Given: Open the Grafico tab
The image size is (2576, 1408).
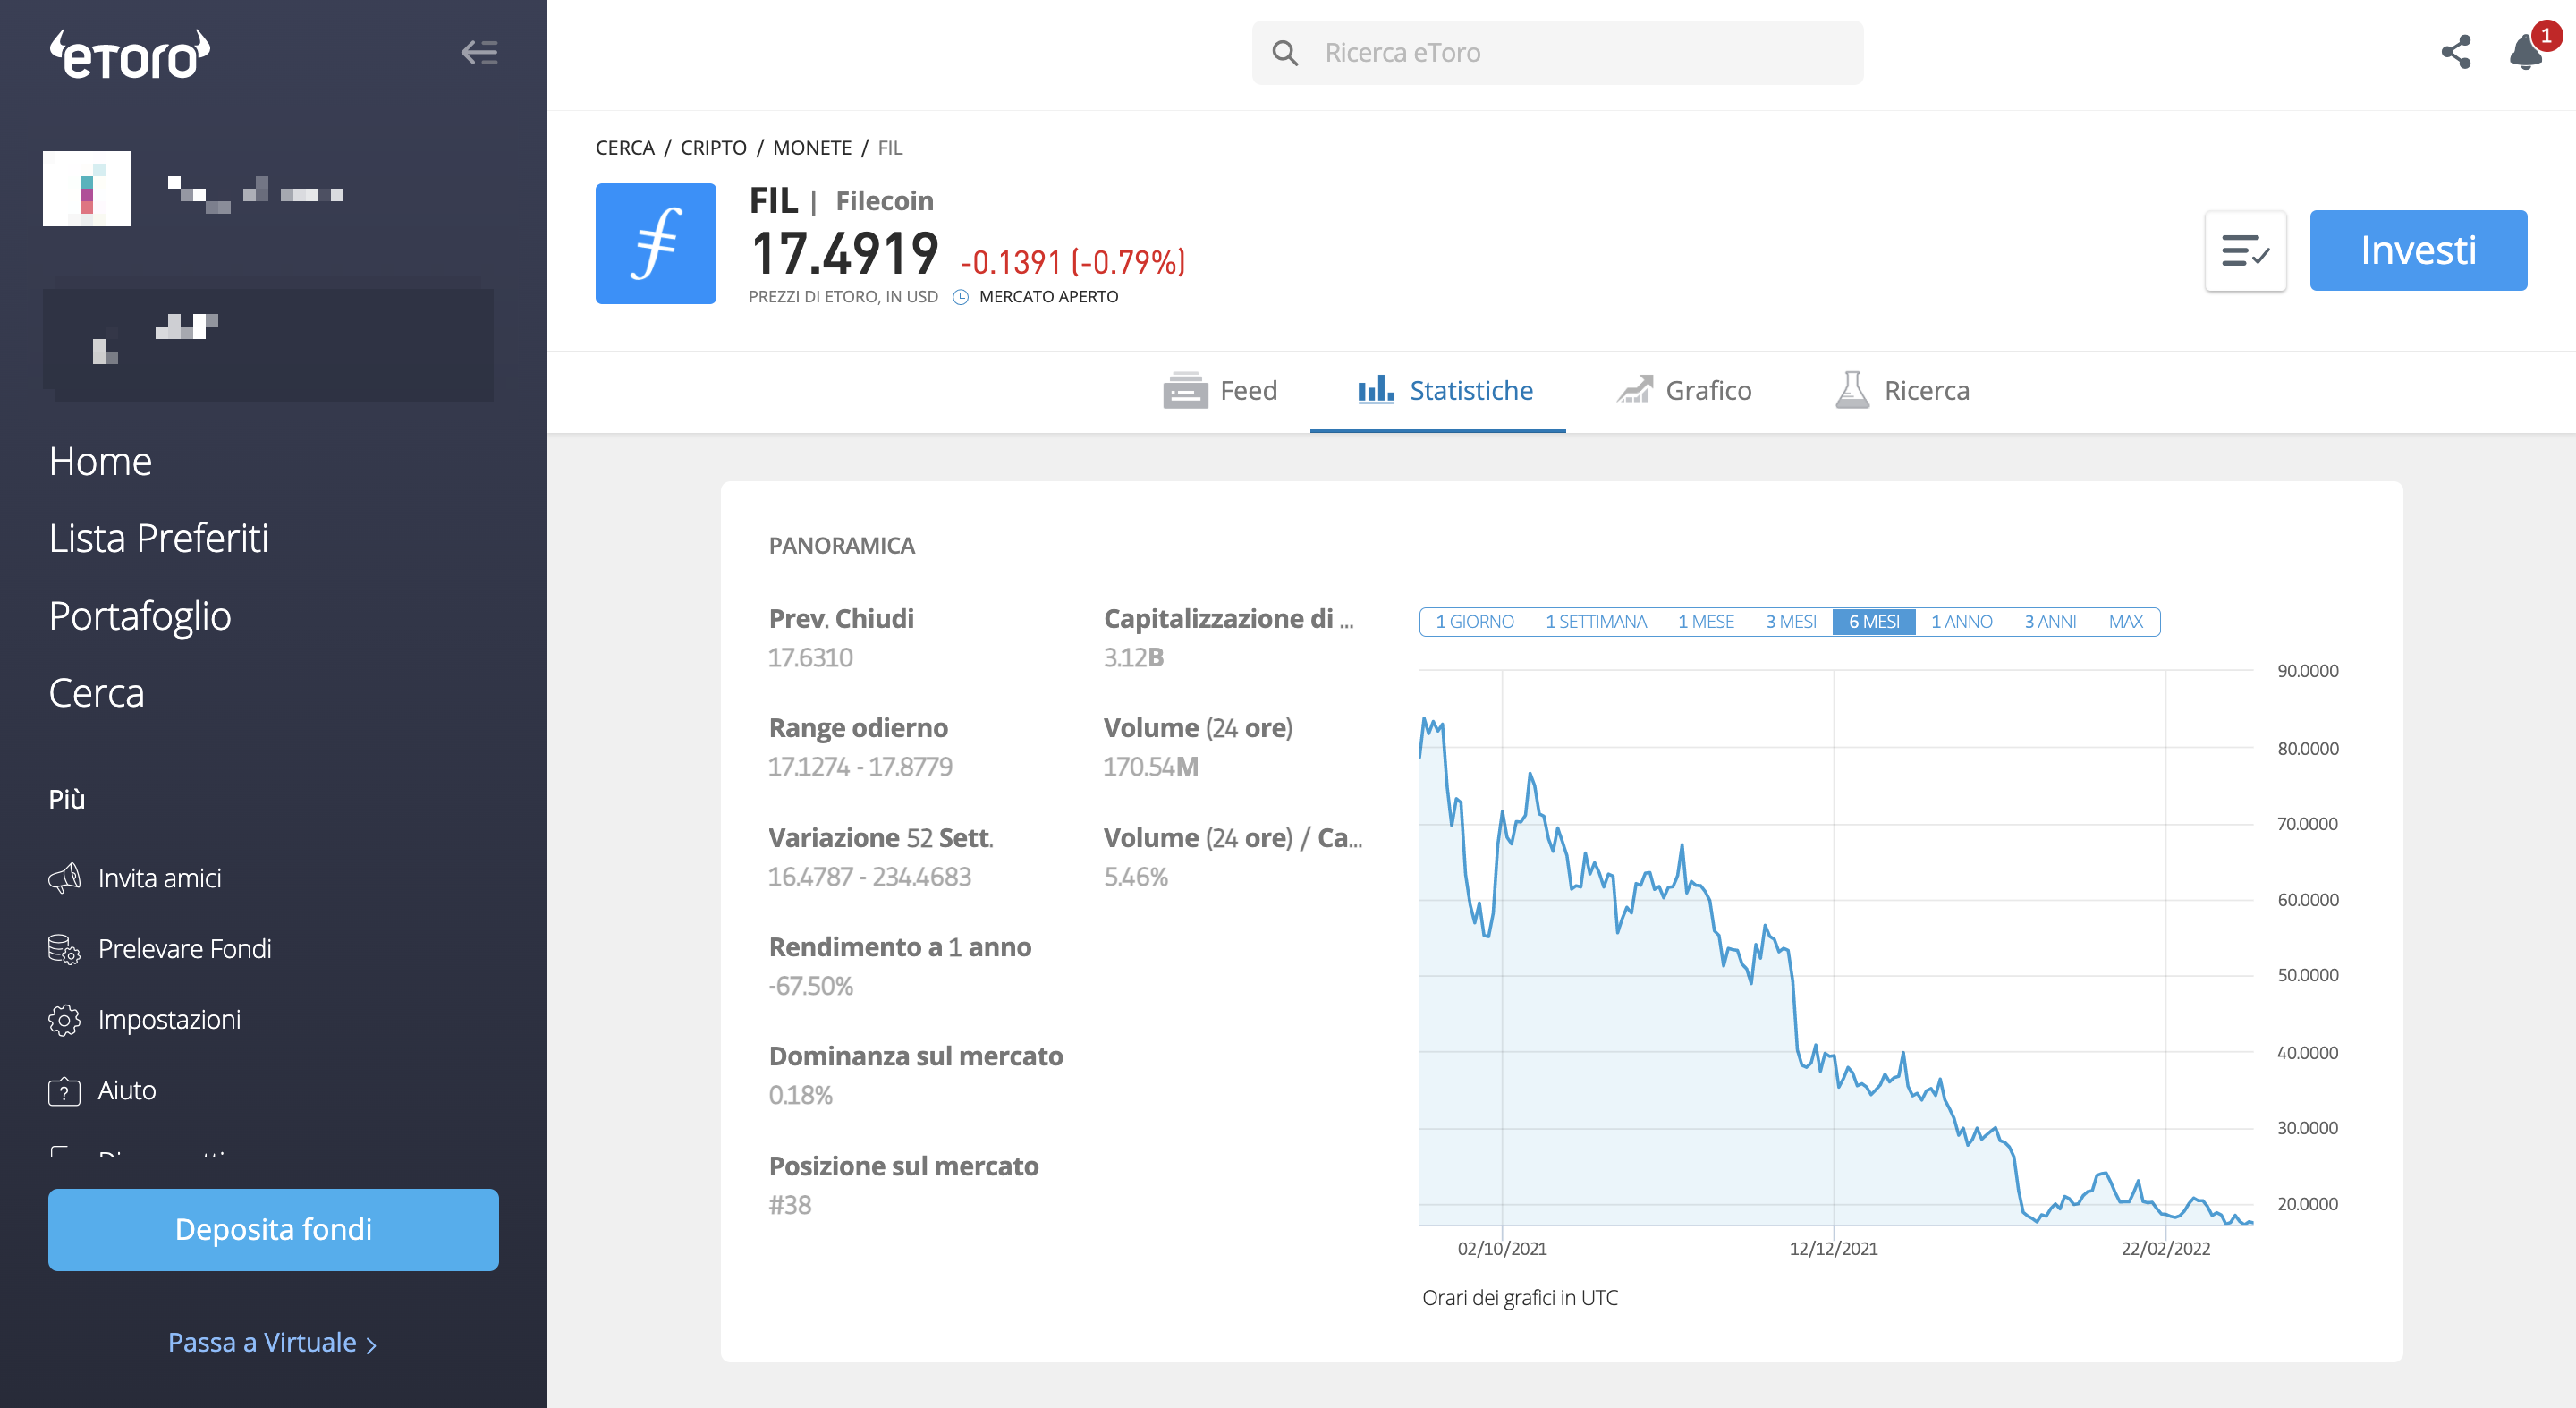Looking at the screenshot, I should [x=1684, y=390].
